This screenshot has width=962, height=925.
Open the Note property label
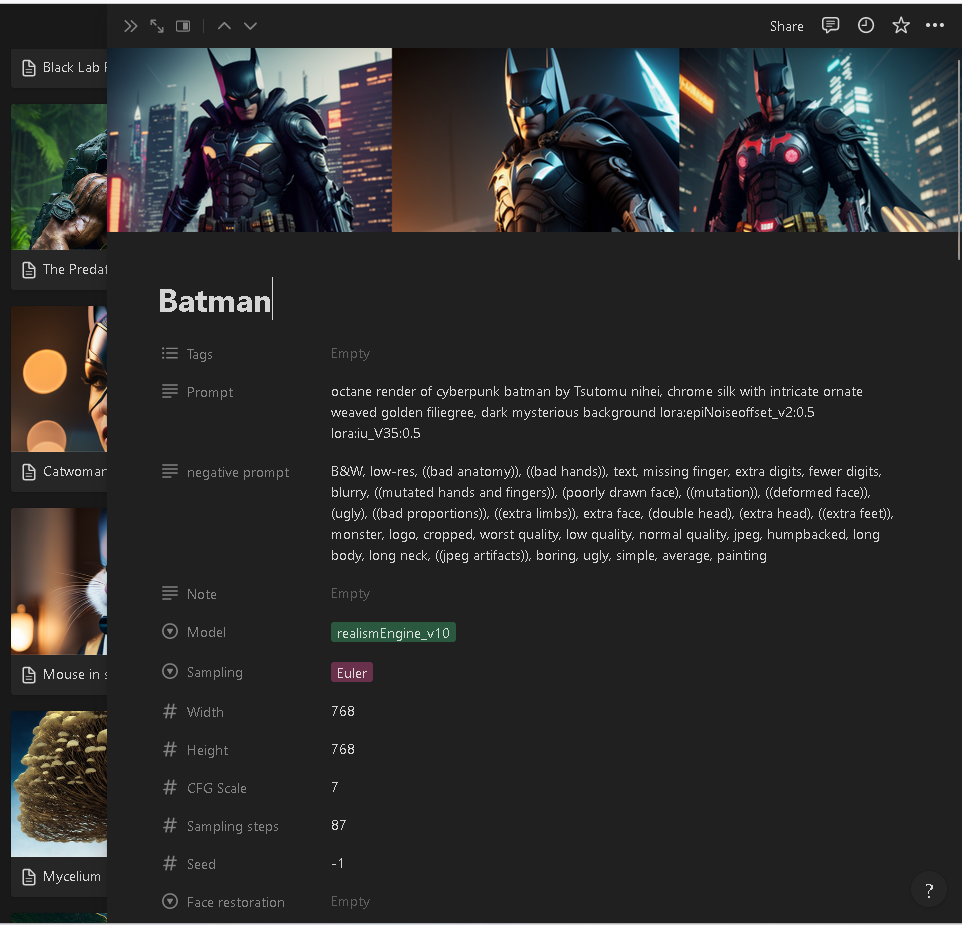(202, 594)
